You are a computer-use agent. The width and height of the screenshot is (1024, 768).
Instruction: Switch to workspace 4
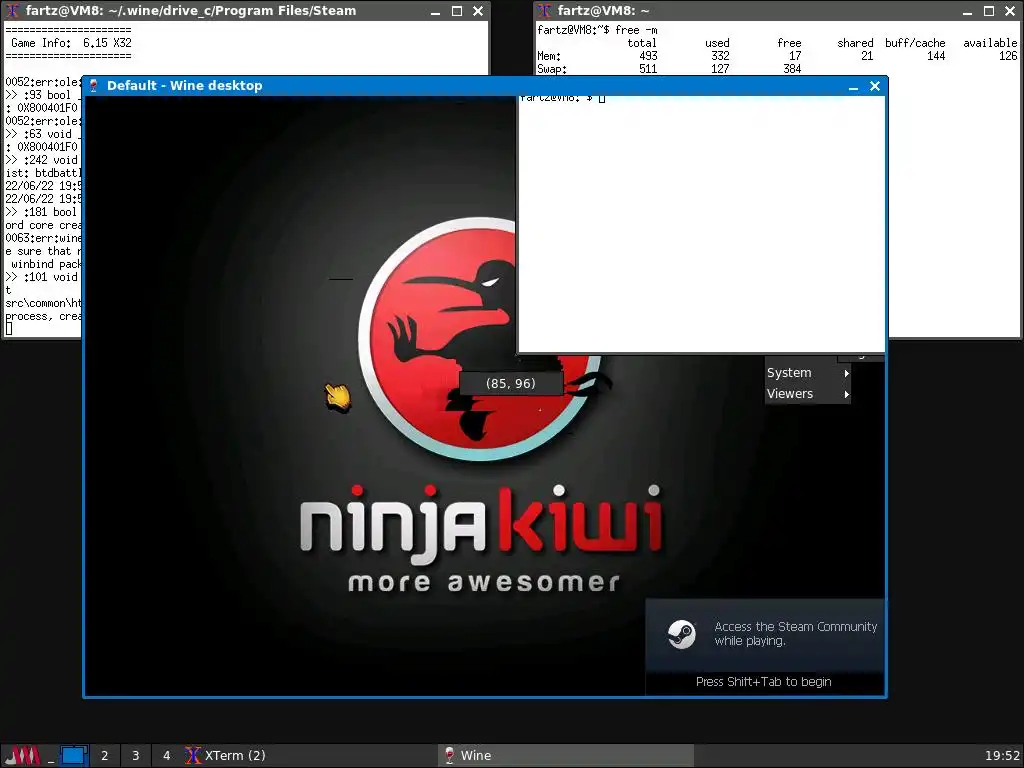point(167,756)
